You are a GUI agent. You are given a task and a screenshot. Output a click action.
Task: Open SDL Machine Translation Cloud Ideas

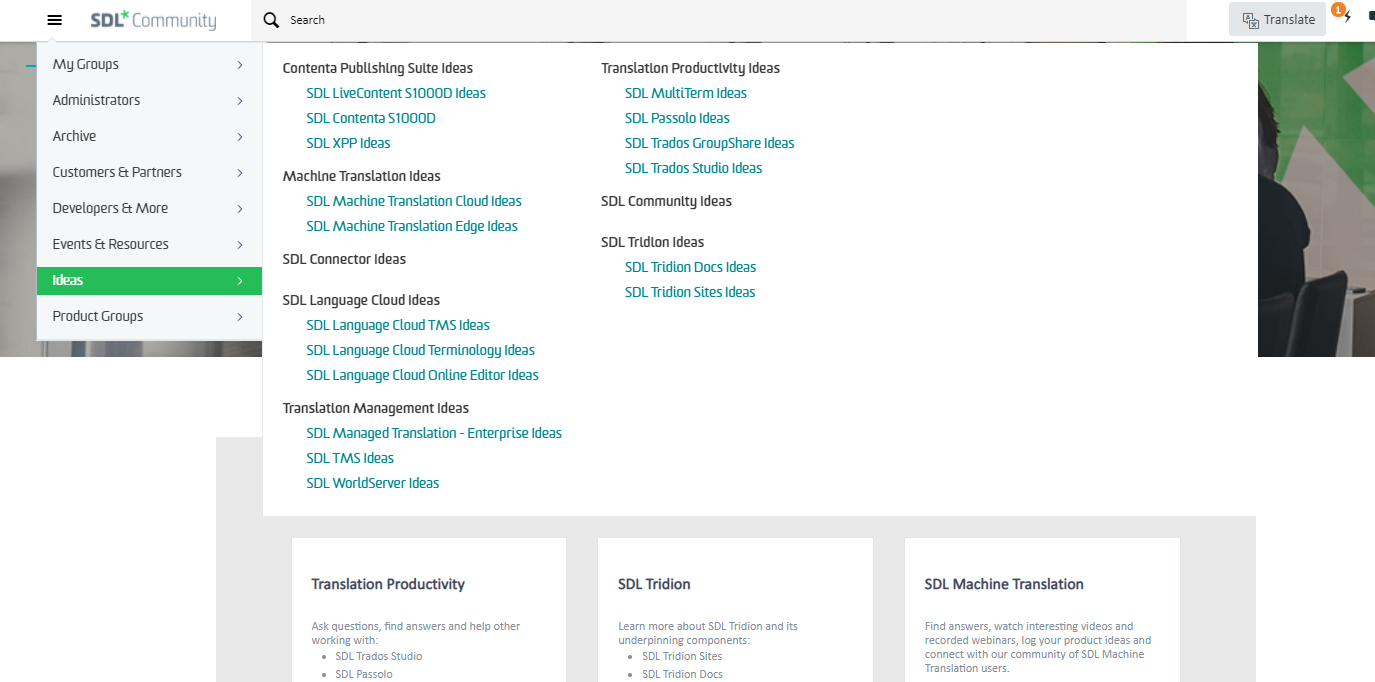pos(414,201)
